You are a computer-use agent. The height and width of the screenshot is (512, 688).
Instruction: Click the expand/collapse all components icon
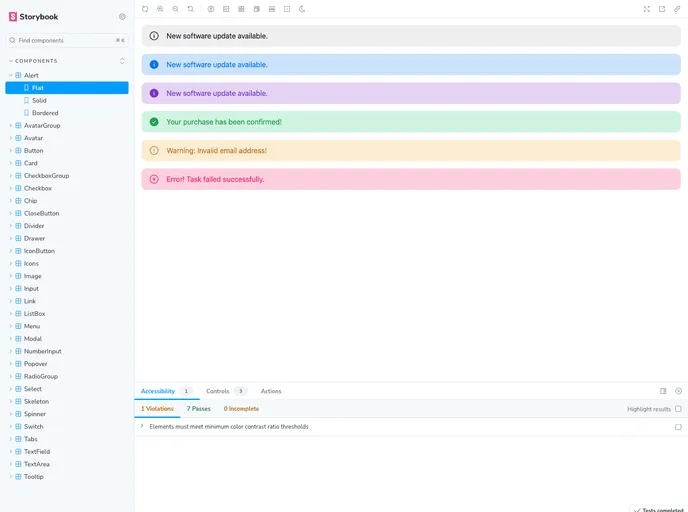[x=122, y=61]
